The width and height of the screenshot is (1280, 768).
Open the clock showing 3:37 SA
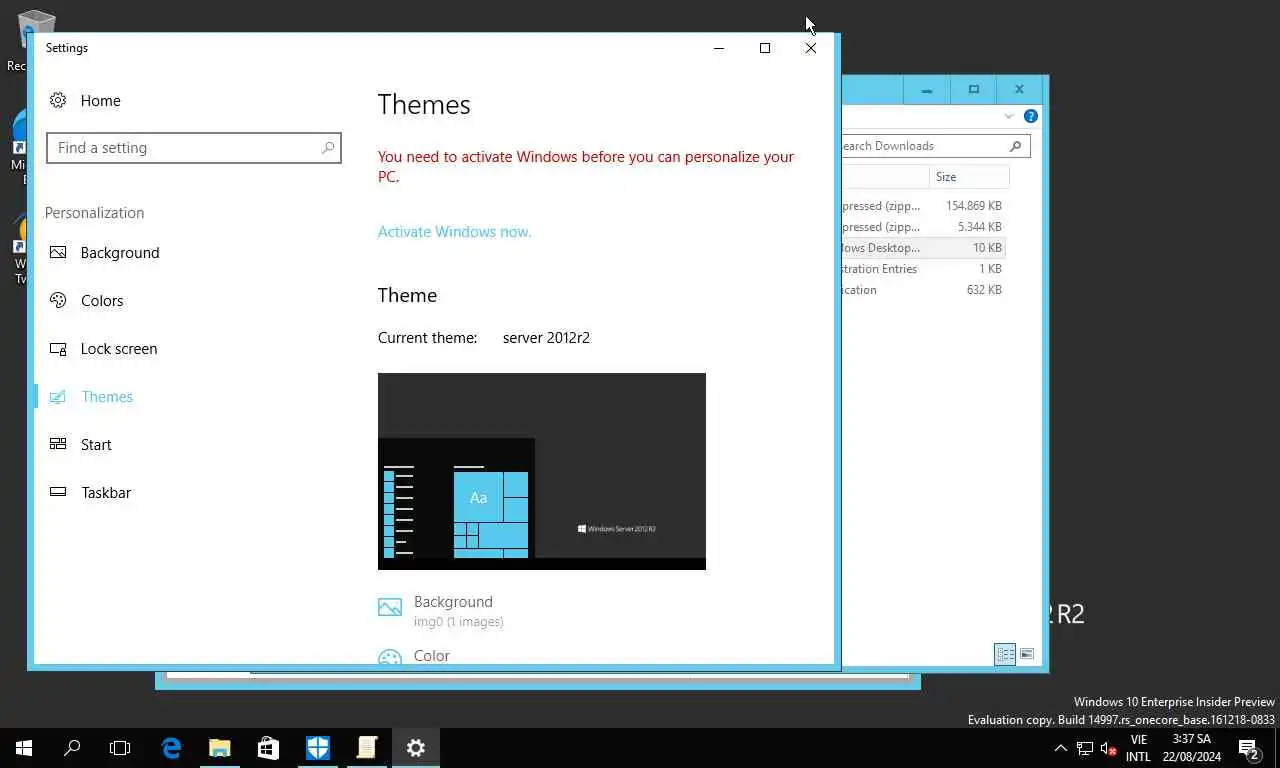1192,748
